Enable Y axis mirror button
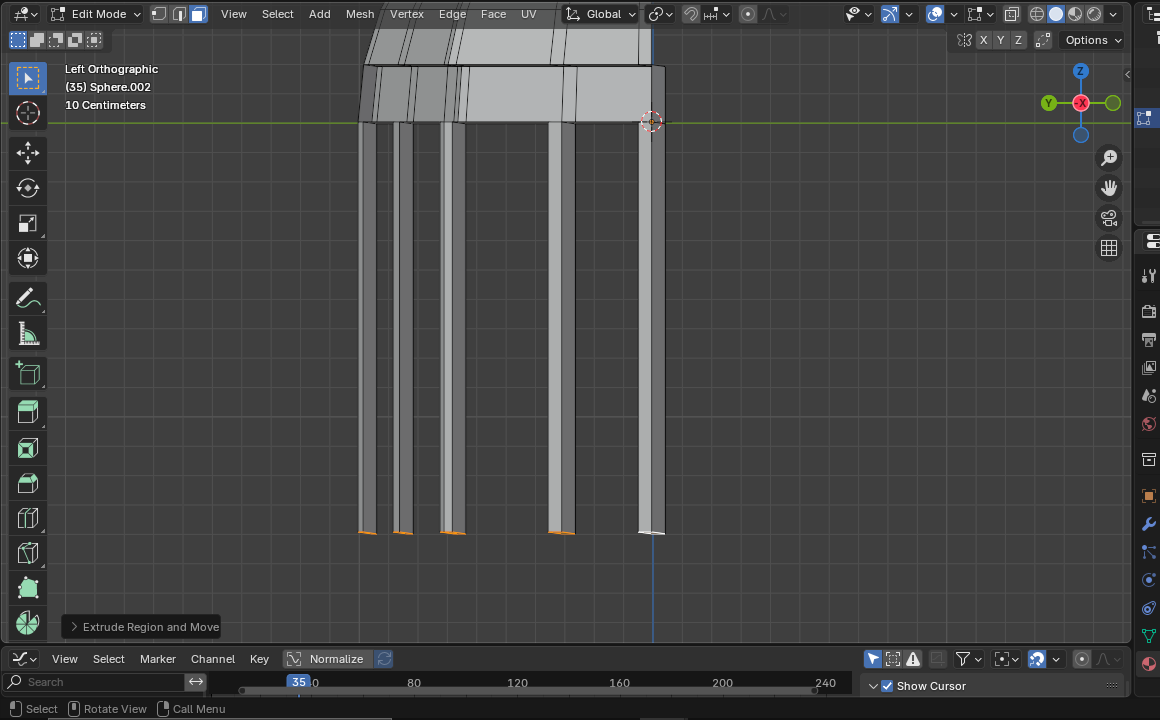 tap(1001, 40)
